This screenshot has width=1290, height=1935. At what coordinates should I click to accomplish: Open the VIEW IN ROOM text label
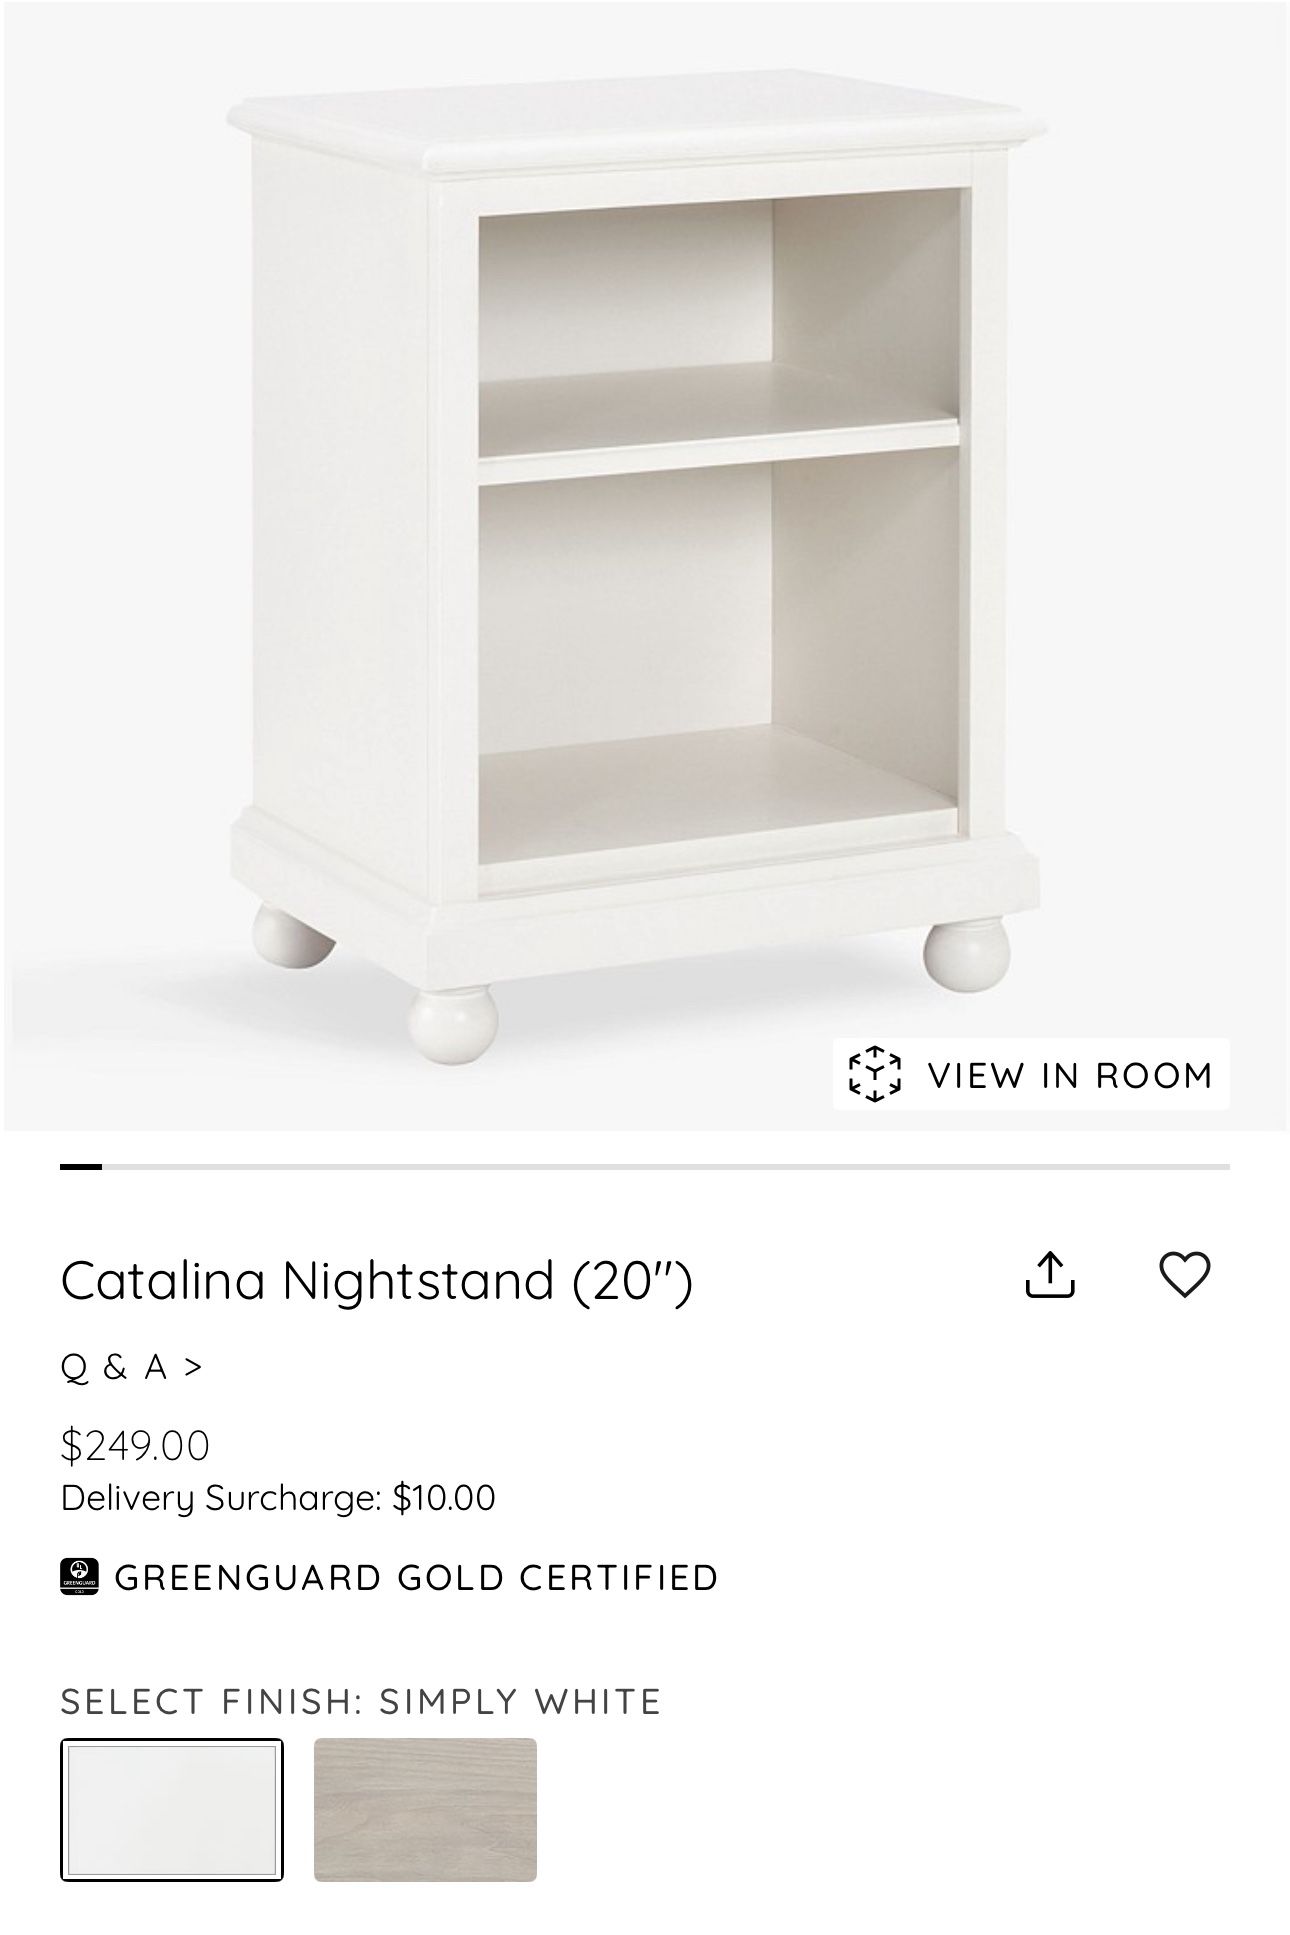point(1069,1075)
